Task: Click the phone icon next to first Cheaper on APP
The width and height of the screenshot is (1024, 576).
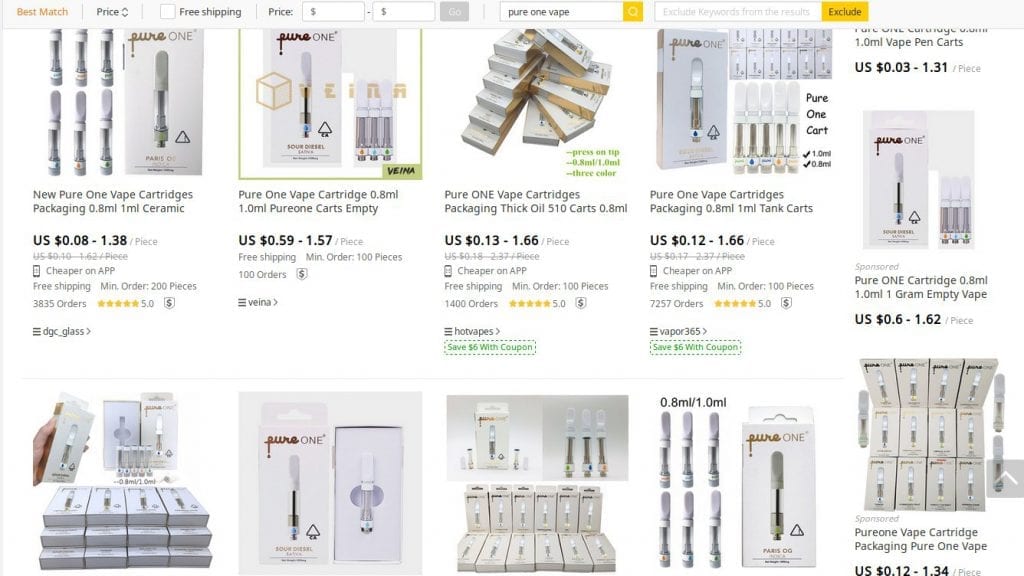Action: click(37, 271)
